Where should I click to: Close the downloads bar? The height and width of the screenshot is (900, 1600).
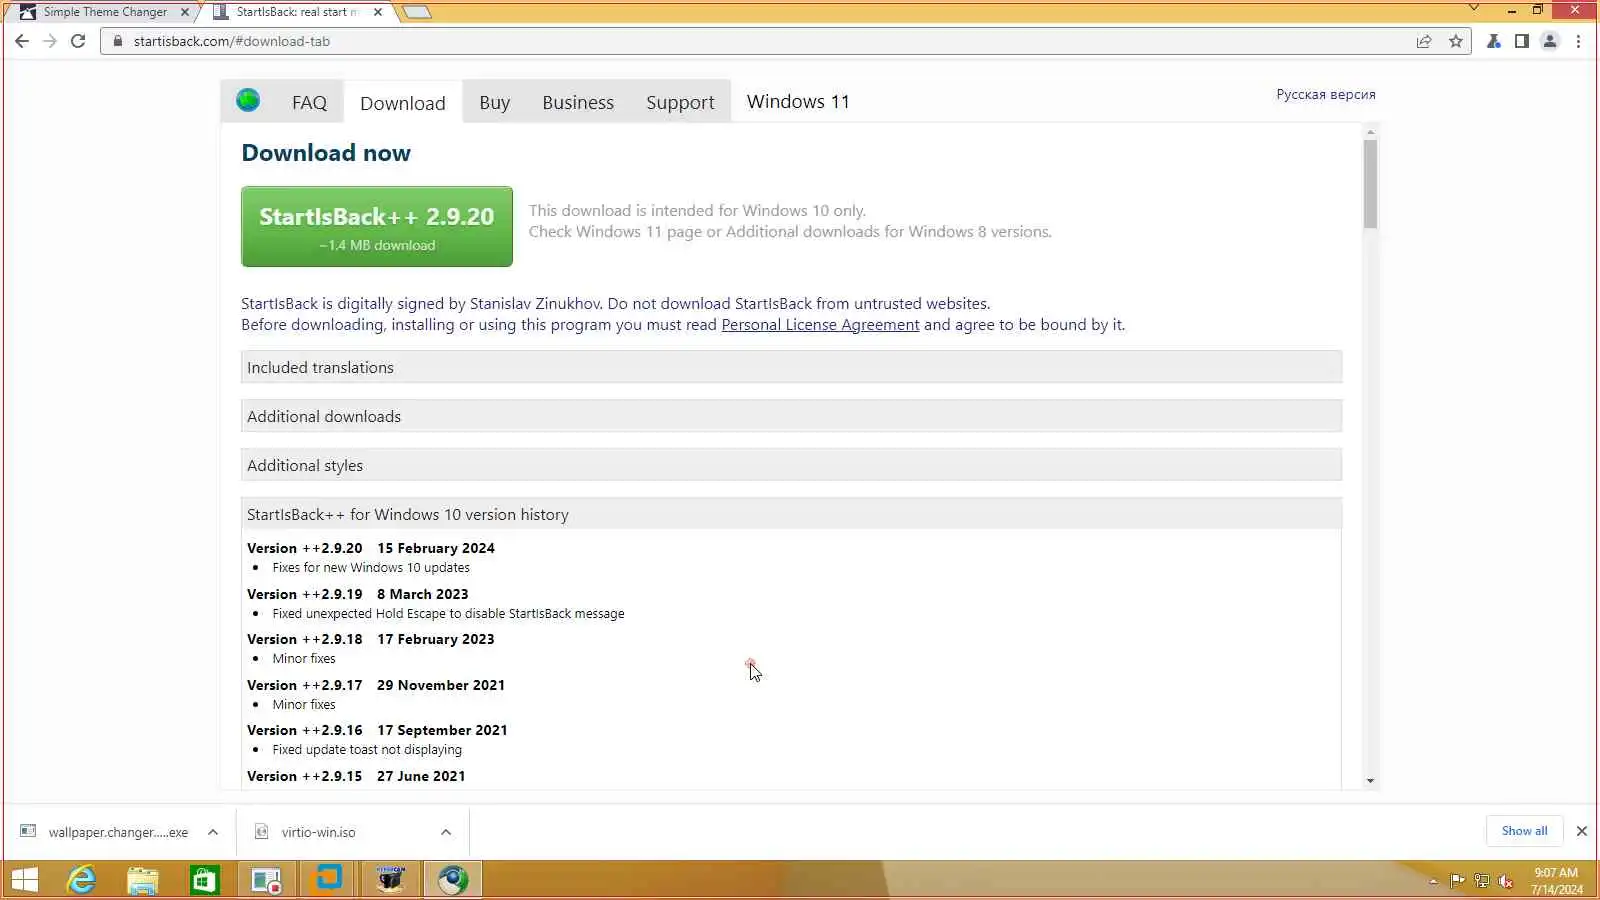coord(1582,831)
